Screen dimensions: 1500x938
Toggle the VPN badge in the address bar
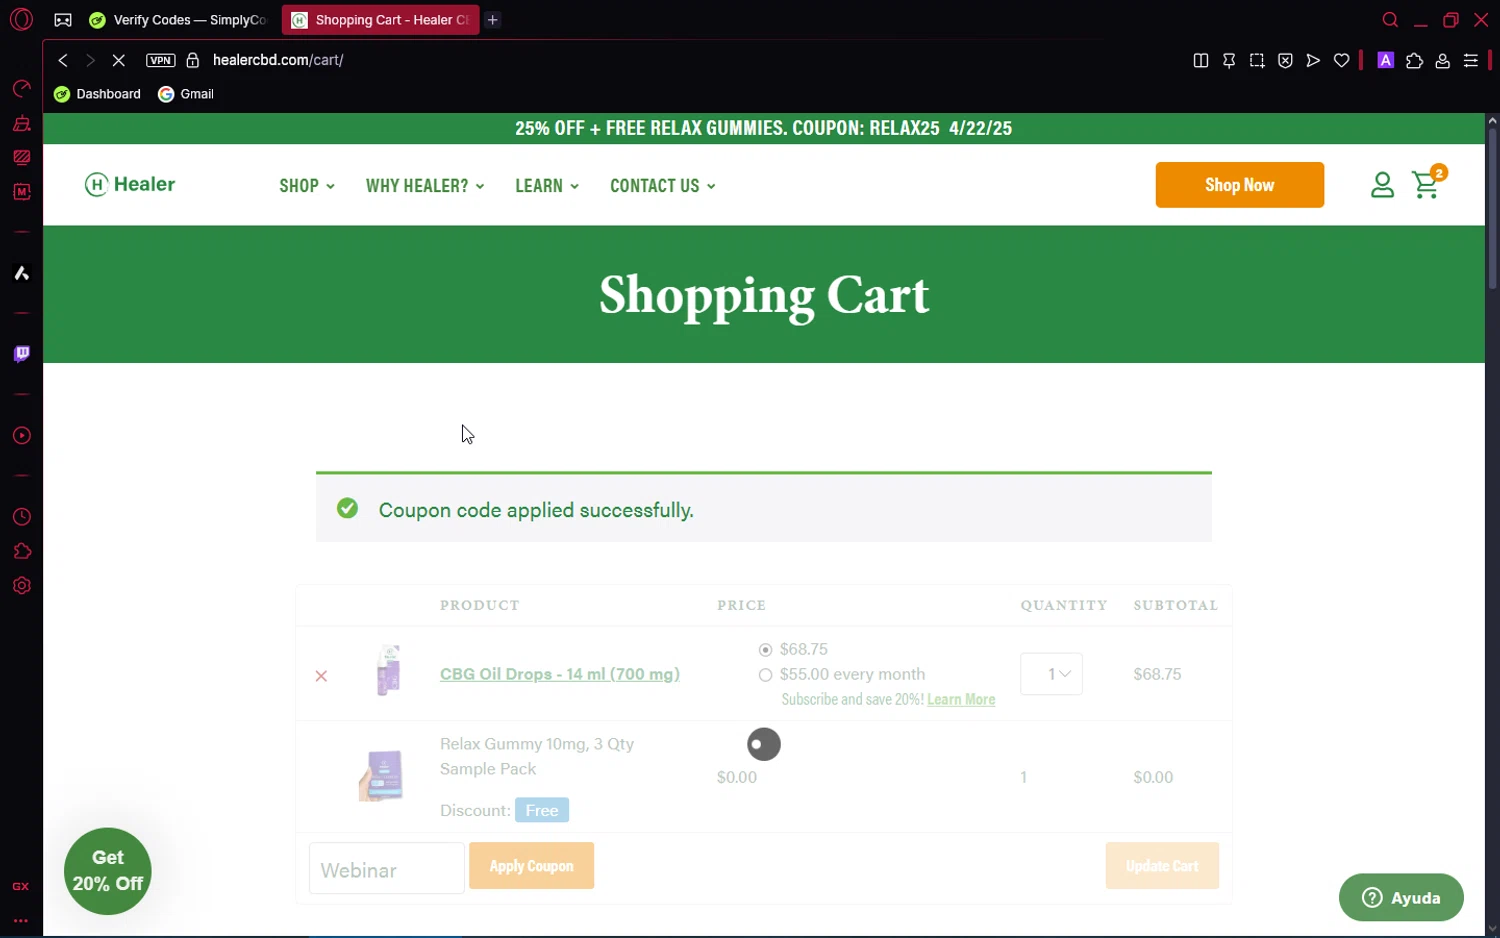coord(161,60)
